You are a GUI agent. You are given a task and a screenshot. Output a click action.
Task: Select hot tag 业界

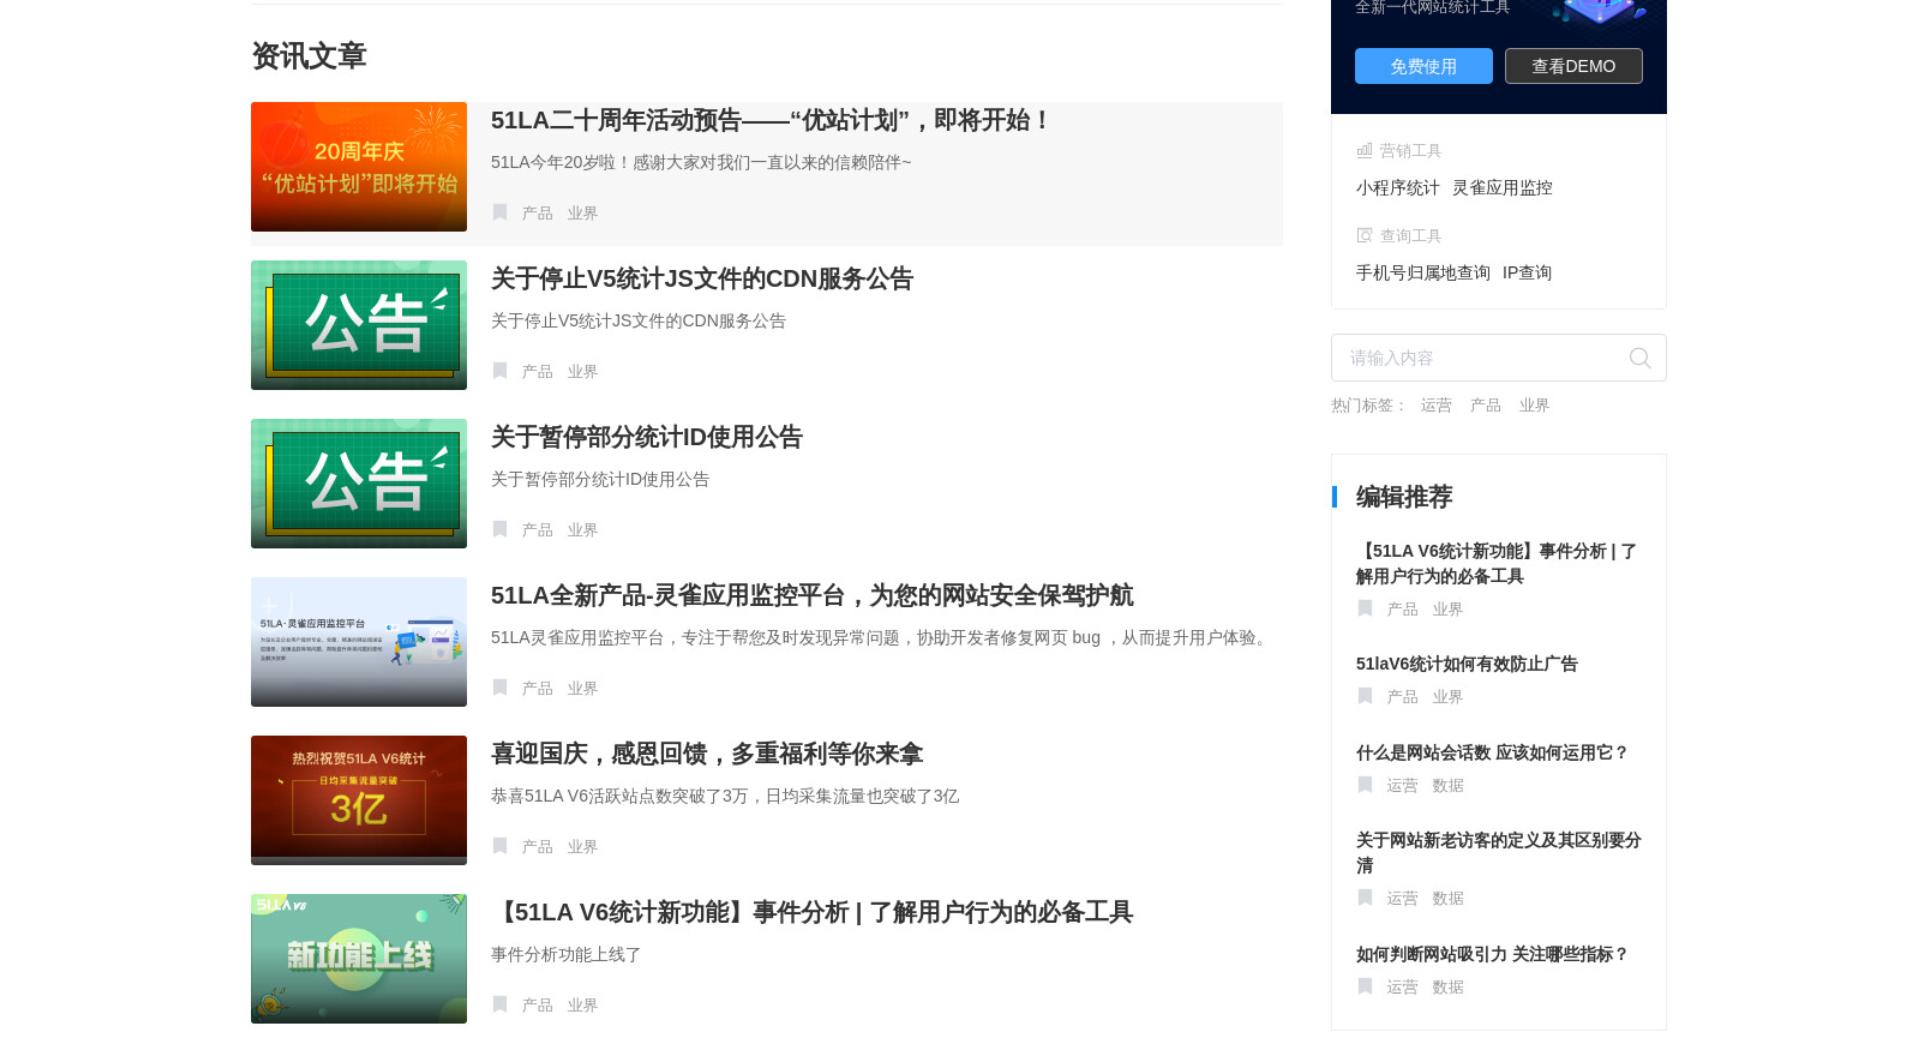pyautogui.click(x=1534, y=405)
